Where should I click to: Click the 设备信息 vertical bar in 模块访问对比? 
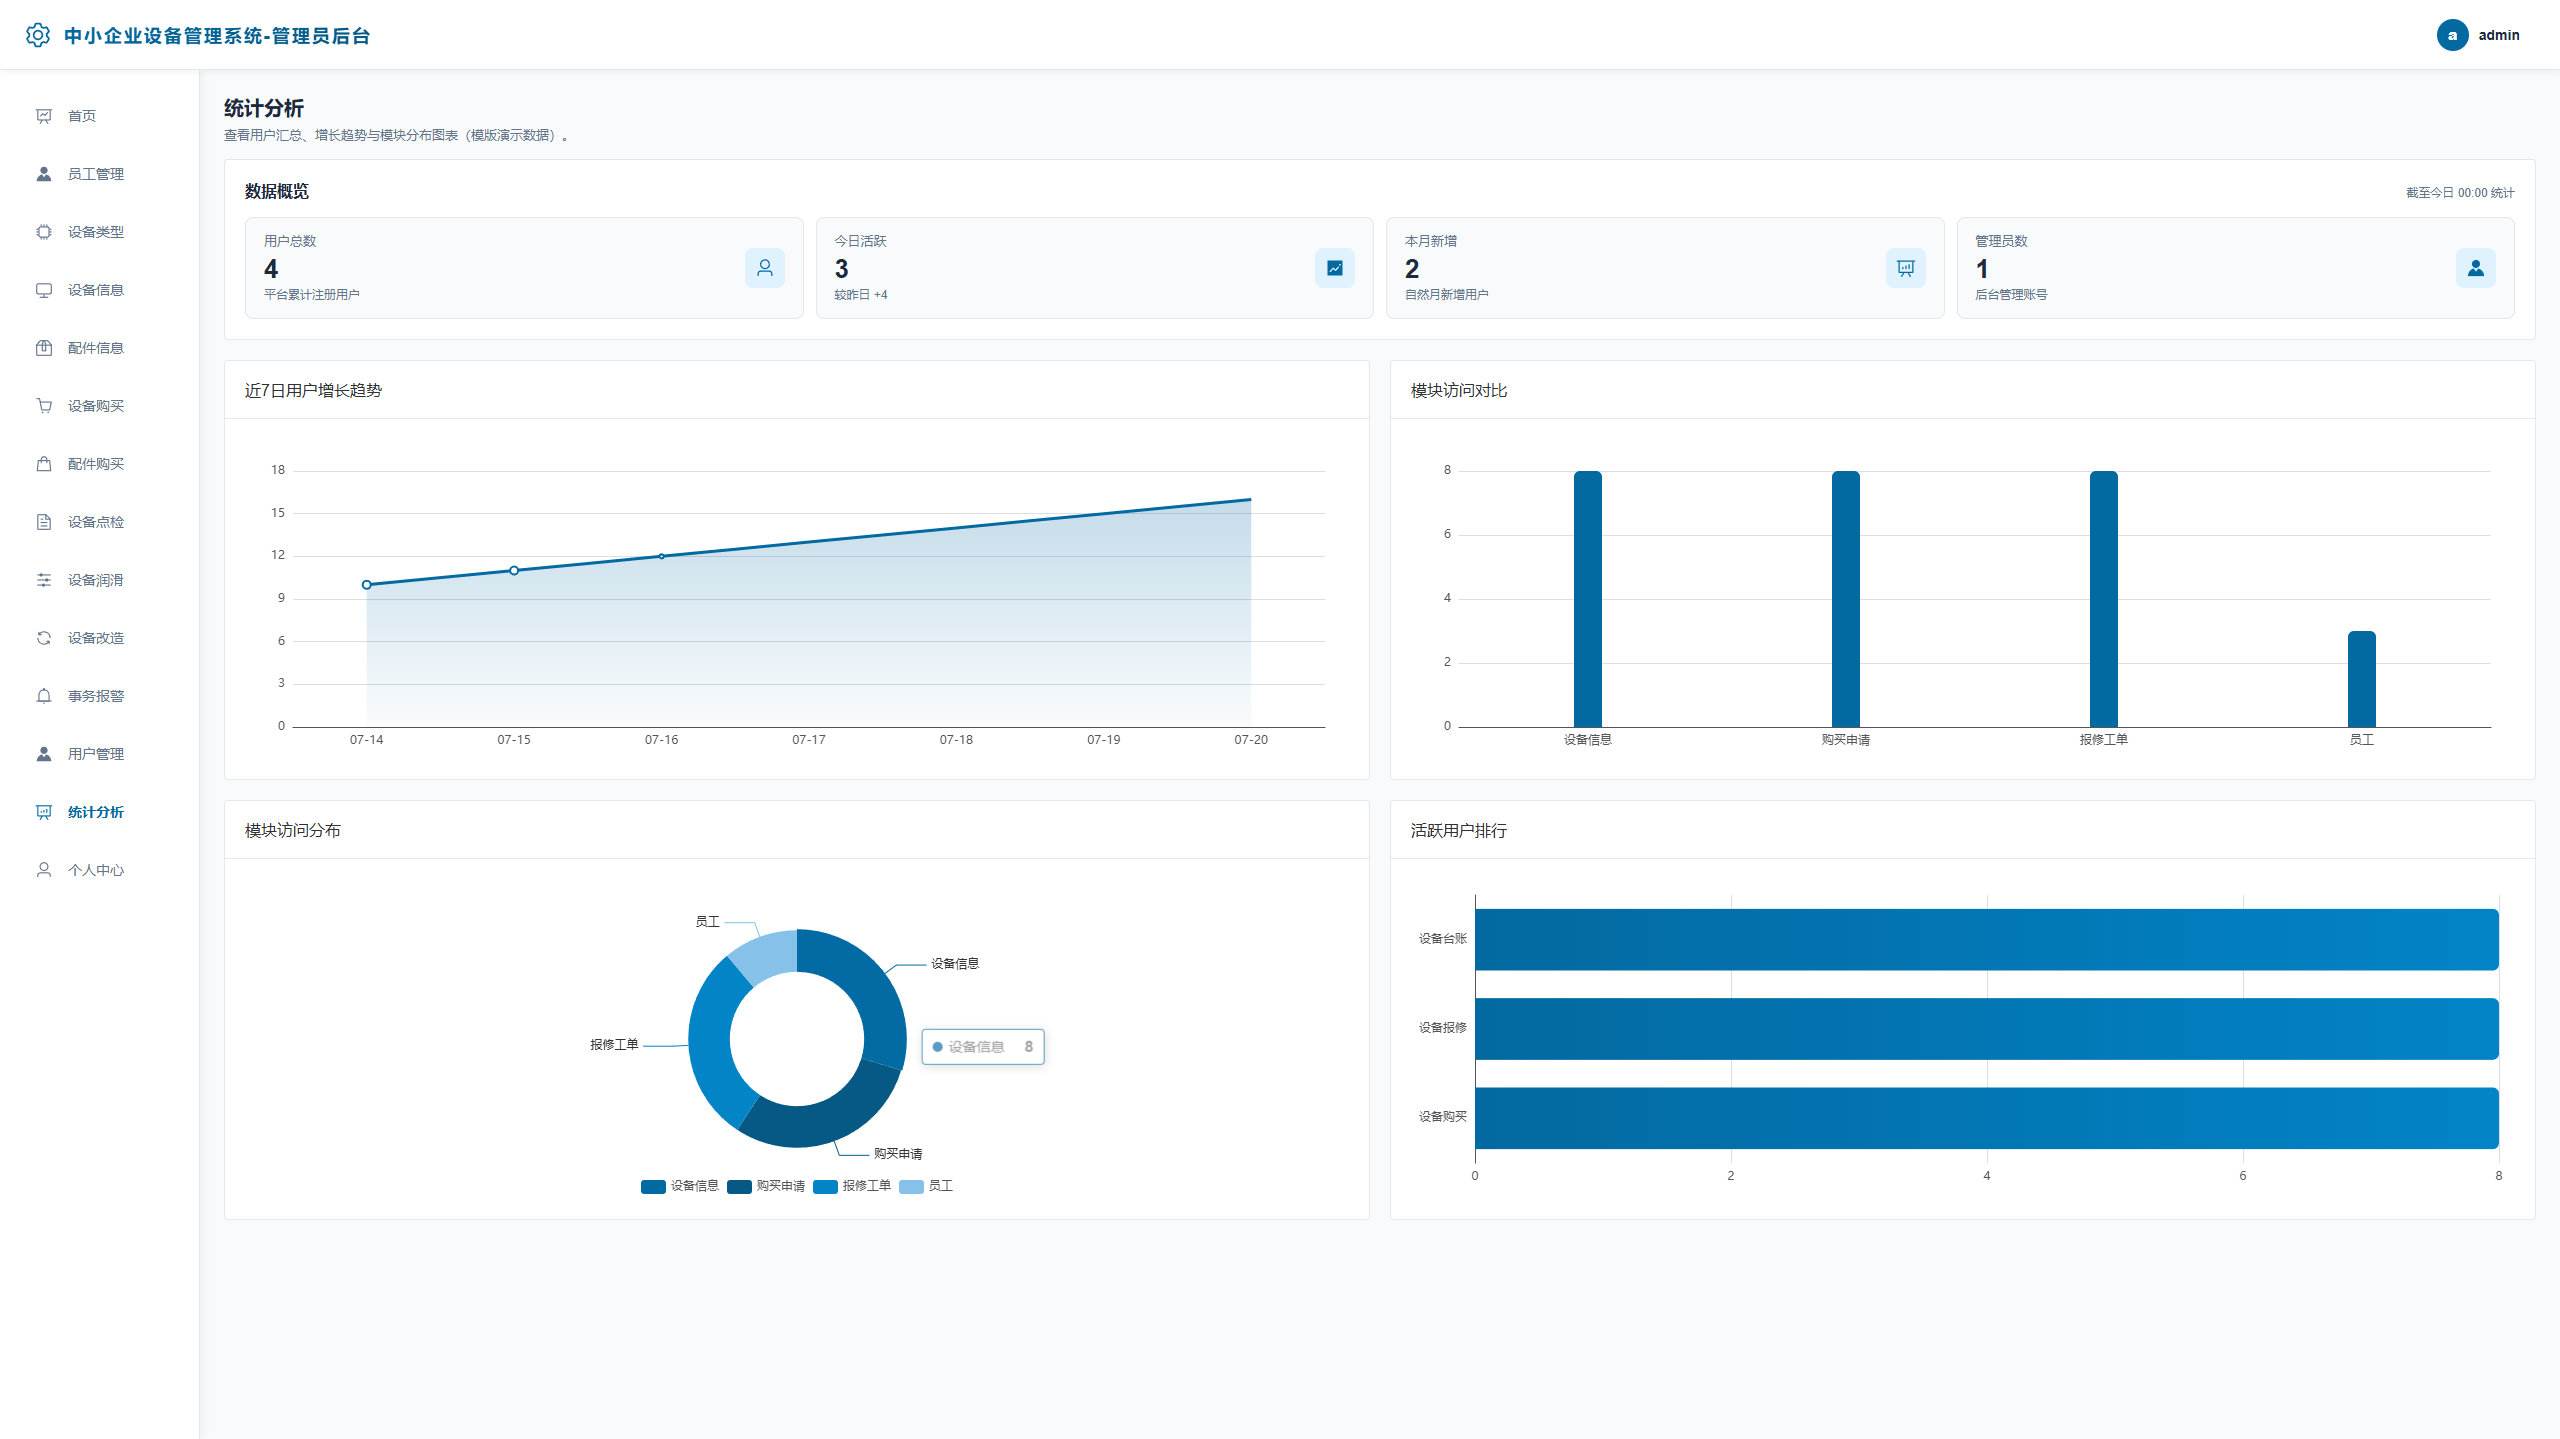pyautogui.click(x=1588, y=599)
